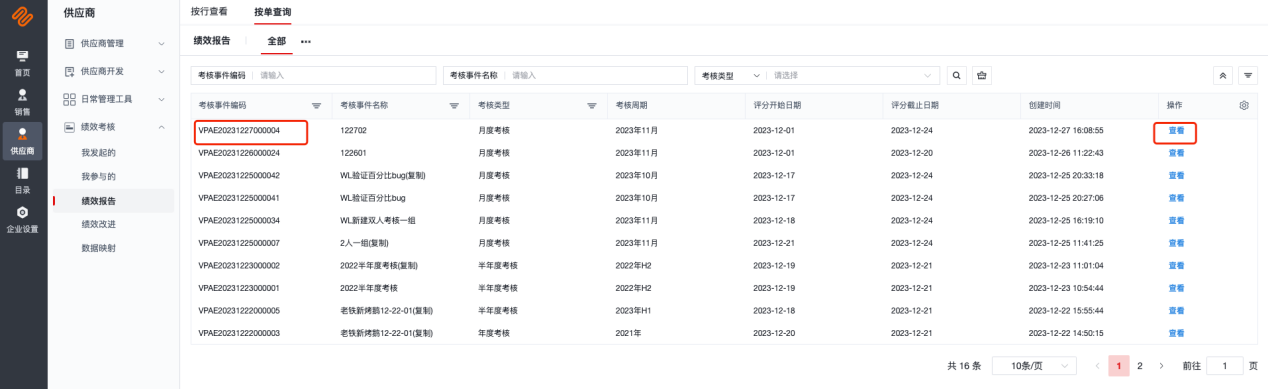Image resolution: width=1268 pixels, height=389 pixels.
Task: Open the 10条/页 page size dropdown
Action: pos(1034,366)
